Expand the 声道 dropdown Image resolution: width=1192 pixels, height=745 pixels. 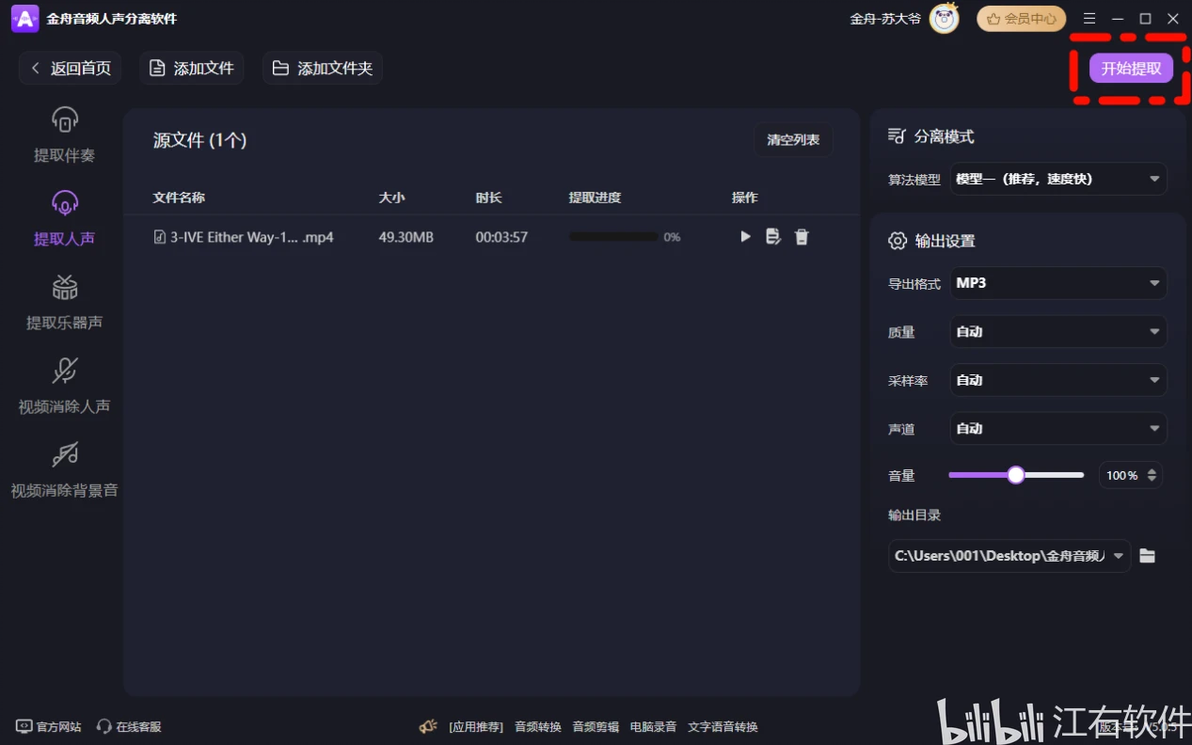pyautogui.click(x=1058, y=429)
